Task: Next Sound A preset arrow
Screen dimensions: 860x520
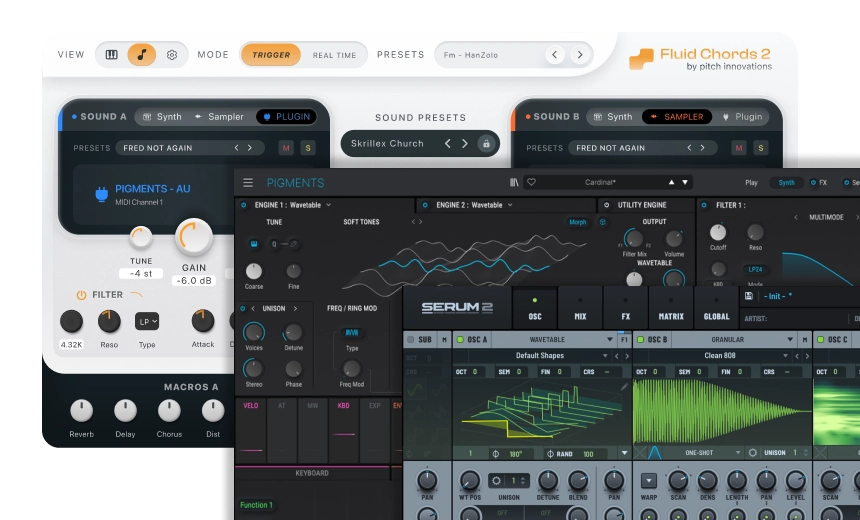Action: 250,148
